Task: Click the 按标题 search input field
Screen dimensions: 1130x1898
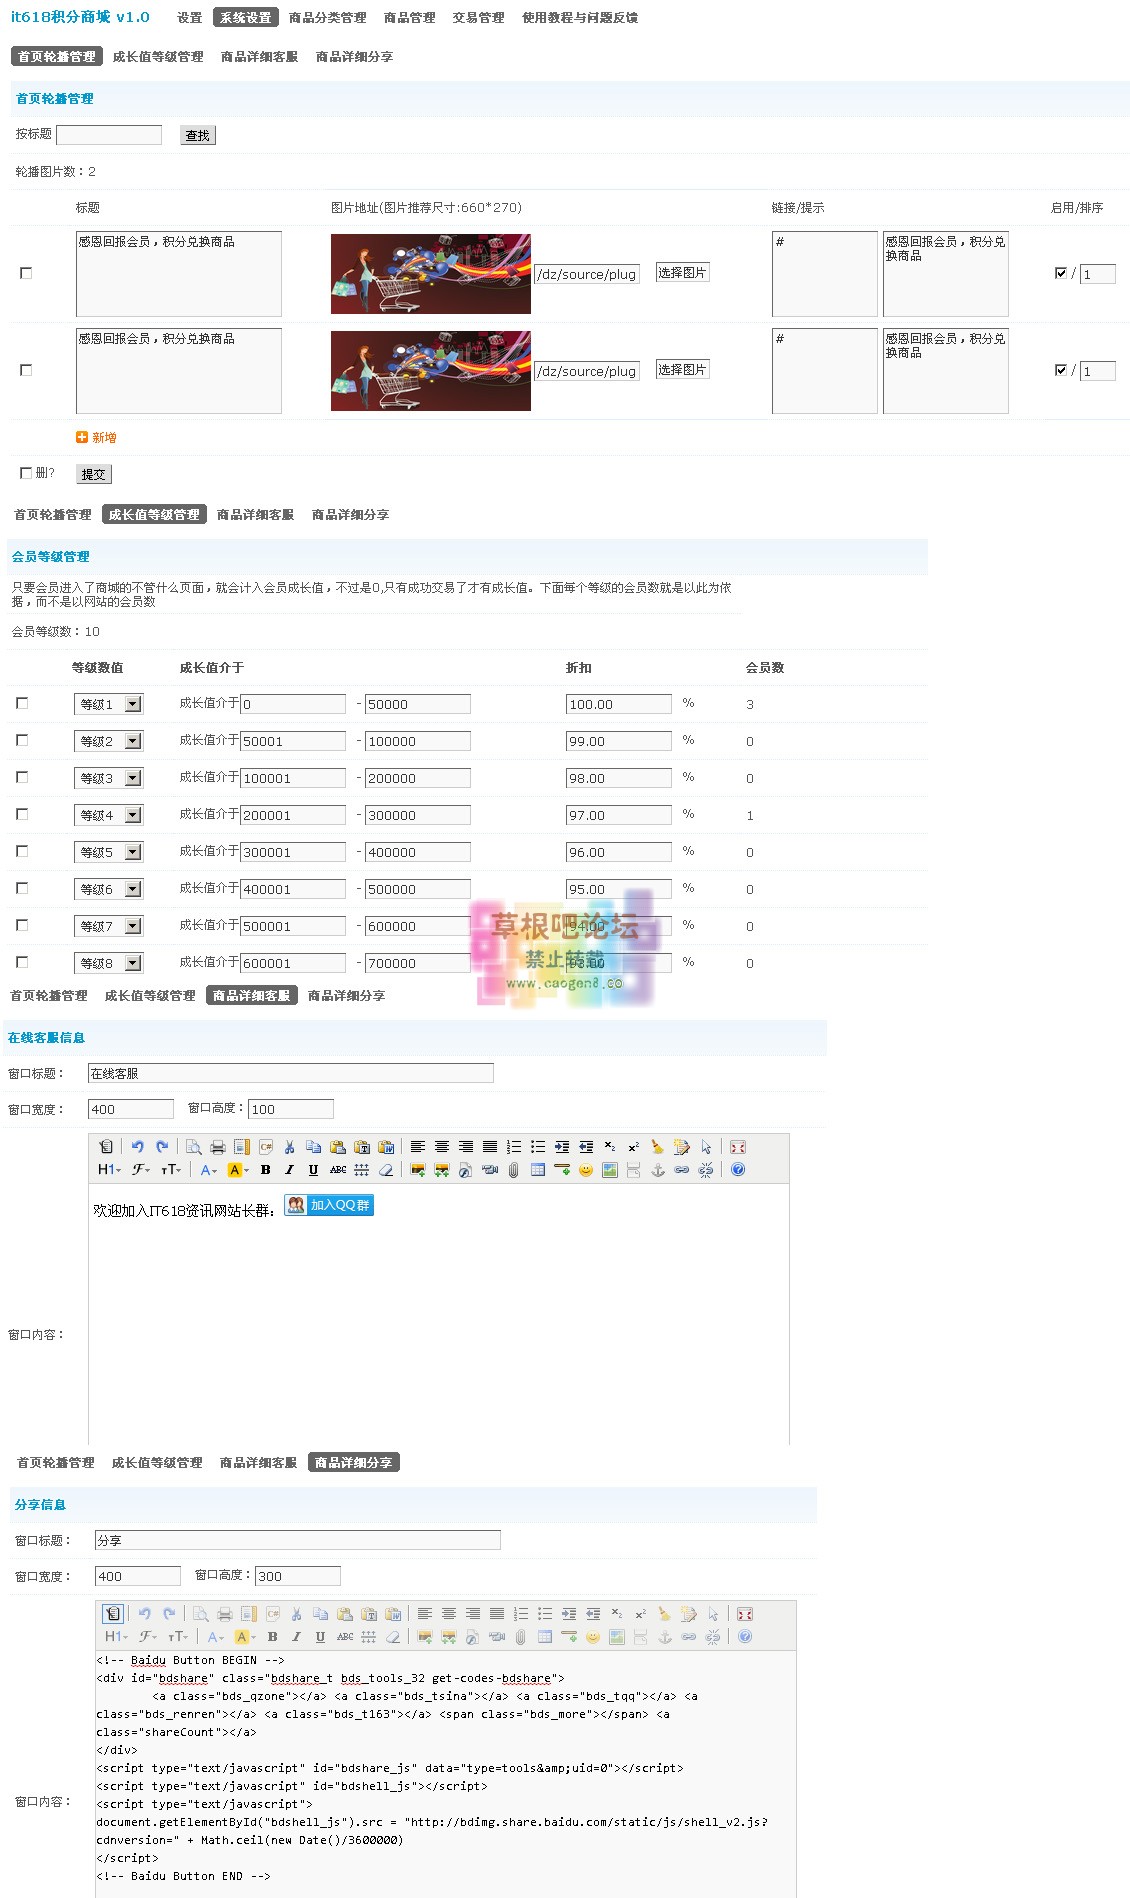Action: click(x=109, y=135)
